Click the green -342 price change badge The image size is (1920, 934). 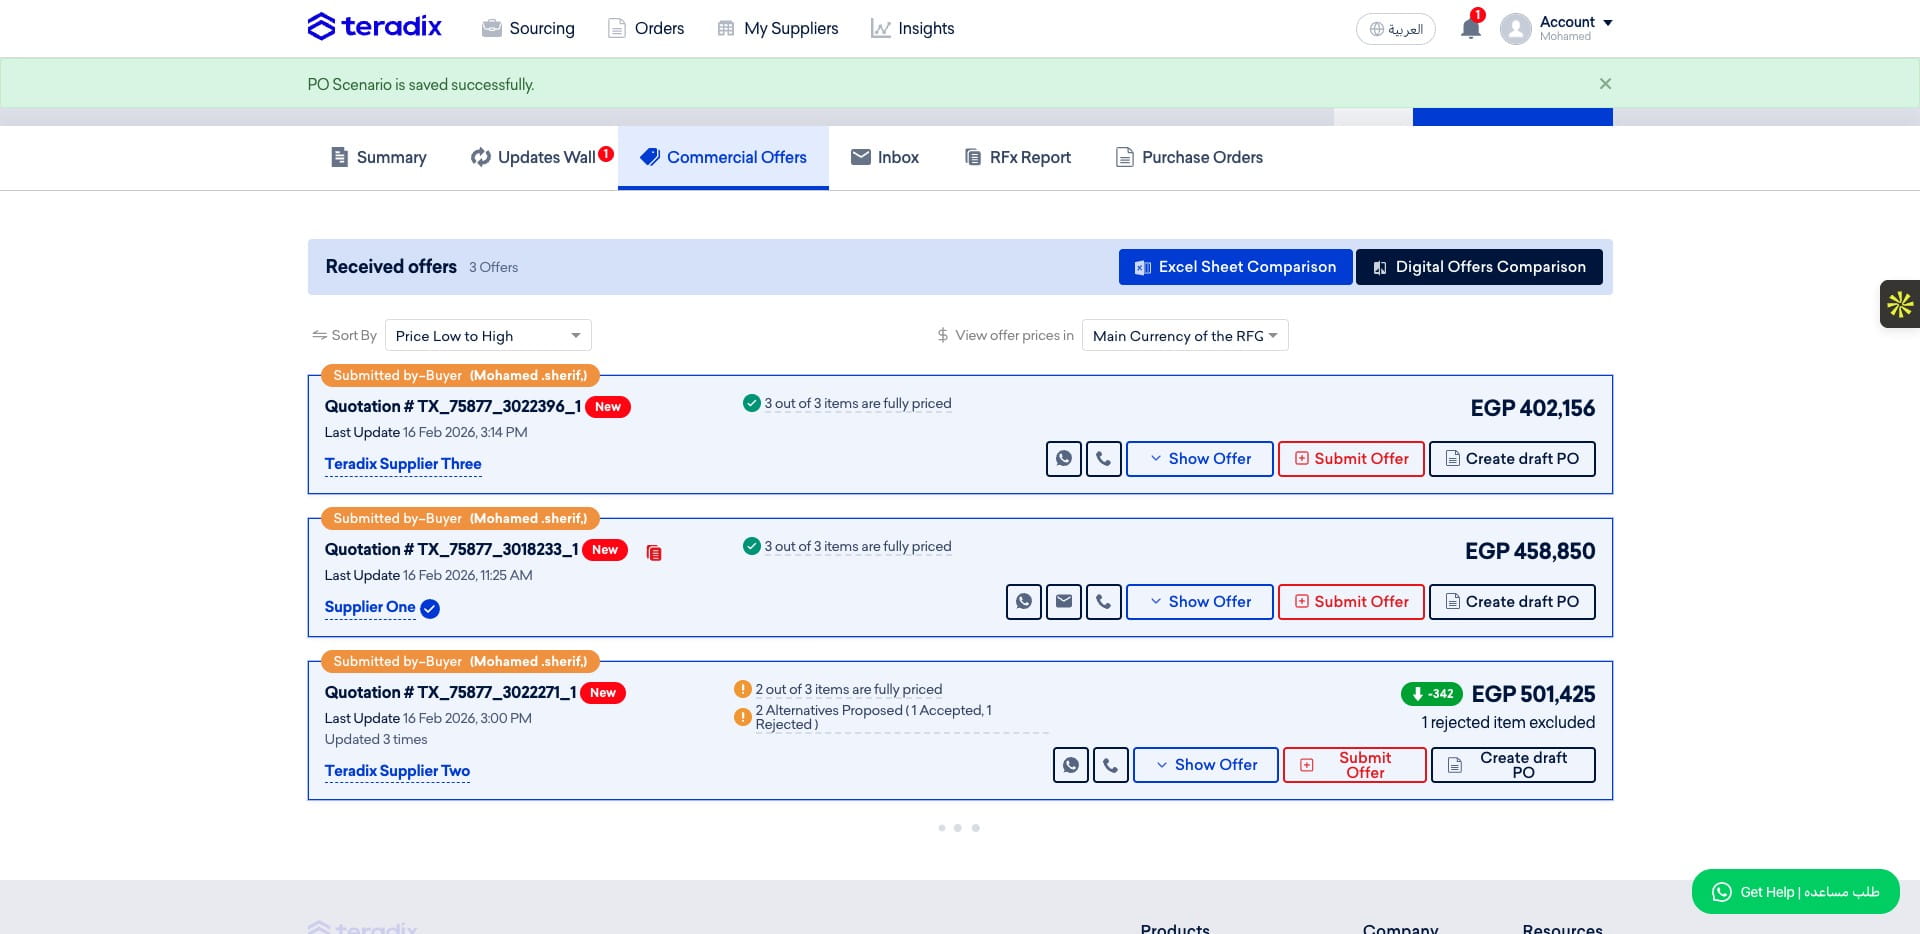(1432, 694)
